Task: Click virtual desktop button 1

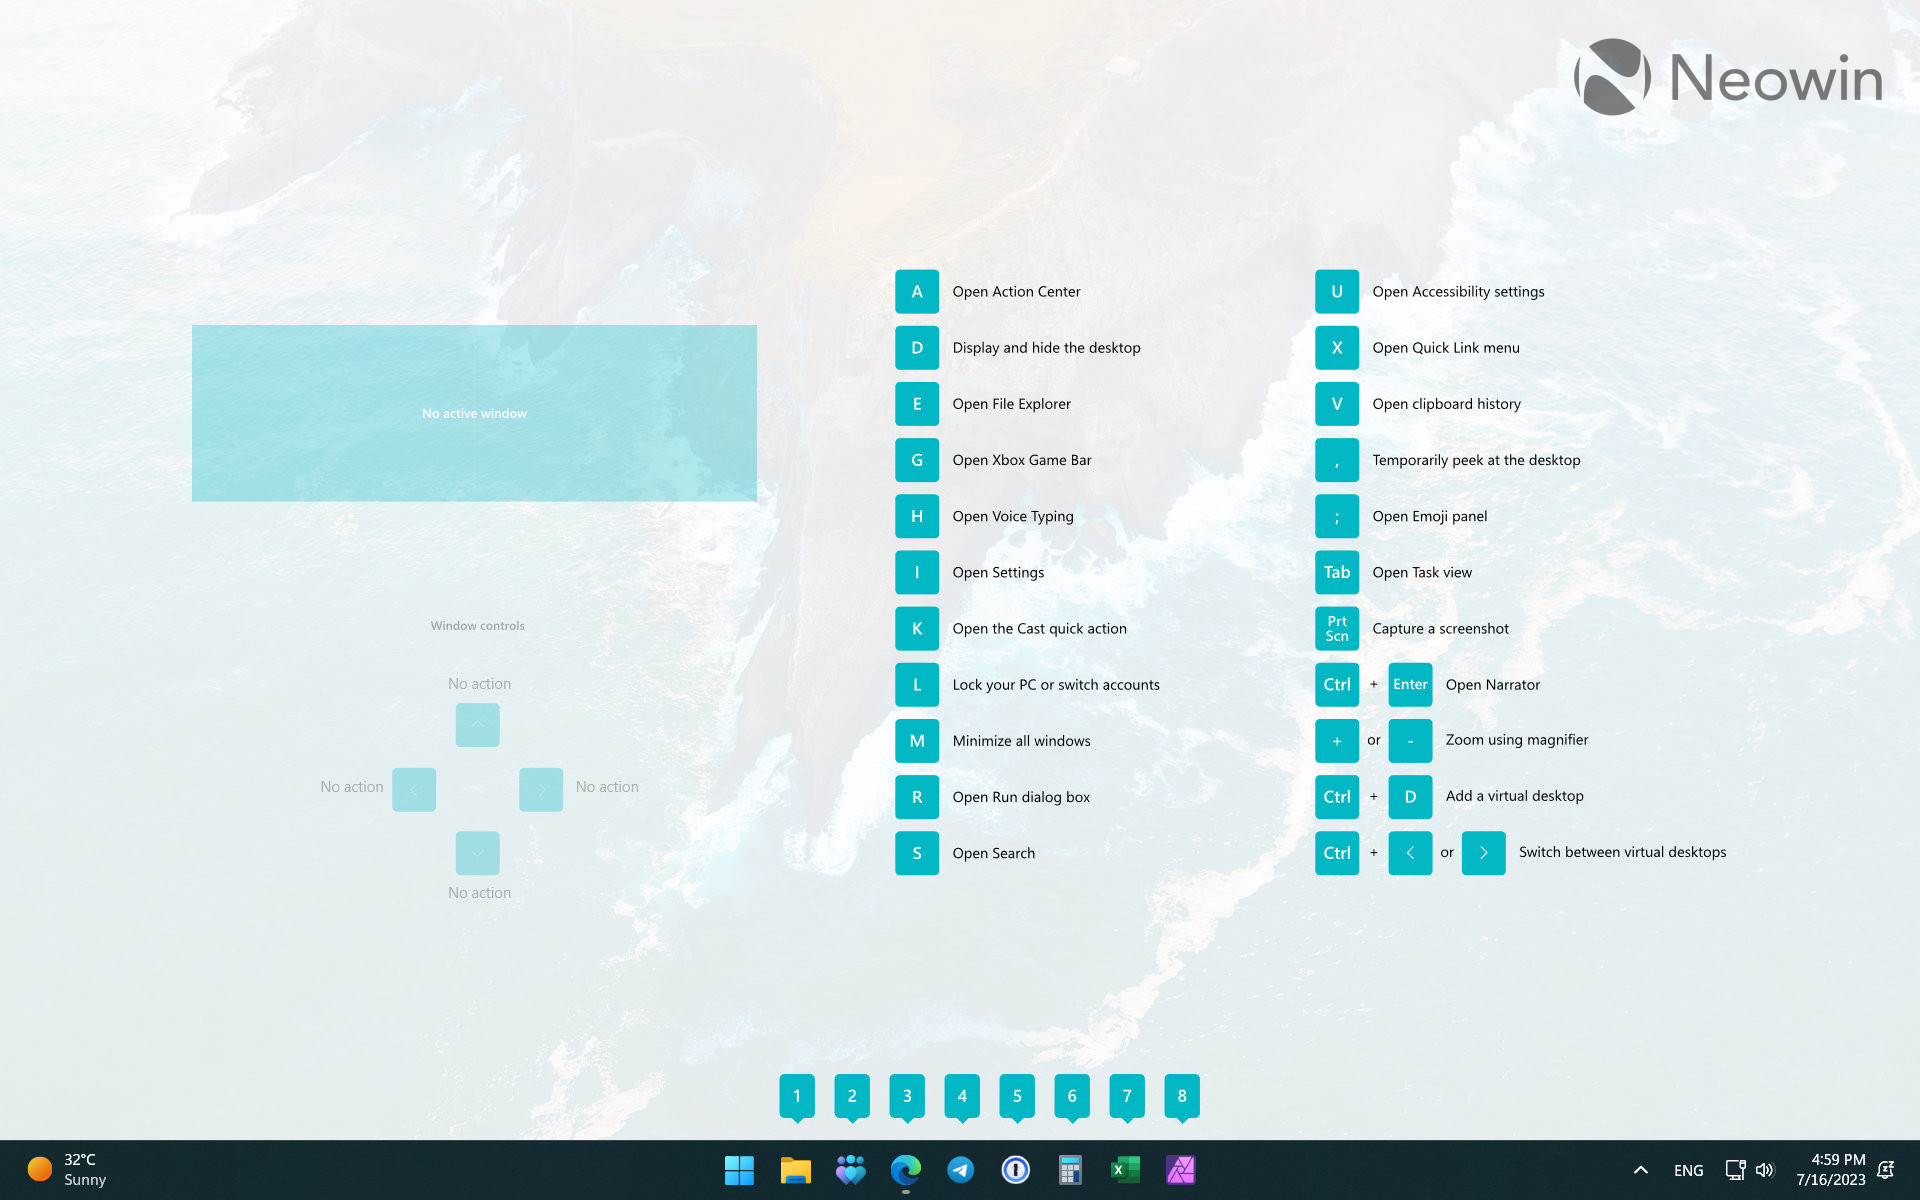Action: [x=798, y=1095]
